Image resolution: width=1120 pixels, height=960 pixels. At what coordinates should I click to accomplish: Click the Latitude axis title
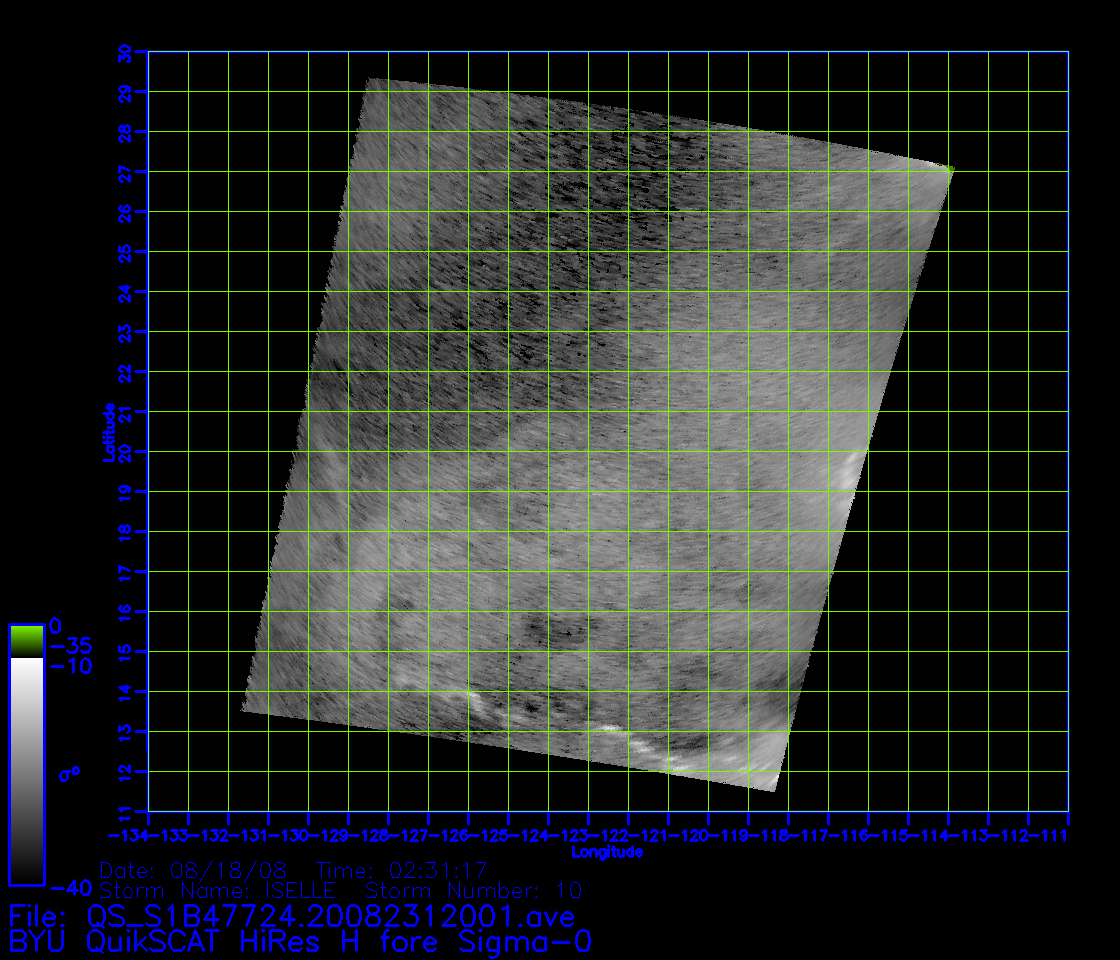coord(109,432)
